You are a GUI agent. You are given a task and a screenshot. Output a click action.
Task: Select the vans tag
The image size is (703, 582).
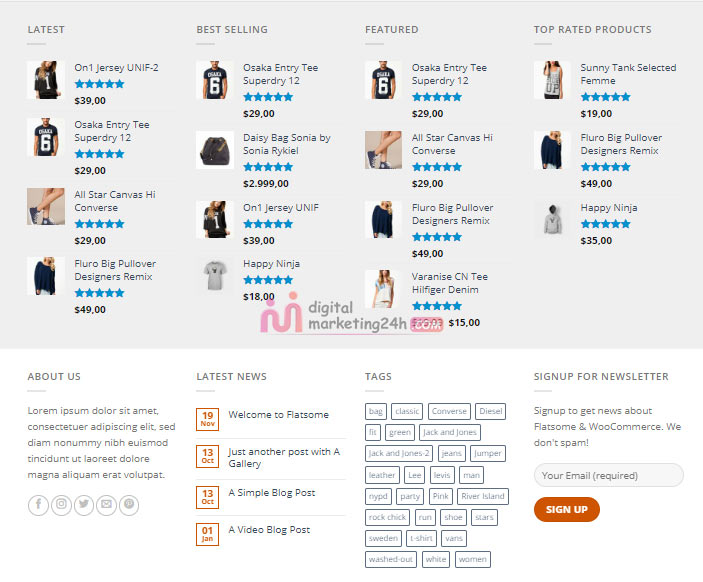[x=454, y=538]
